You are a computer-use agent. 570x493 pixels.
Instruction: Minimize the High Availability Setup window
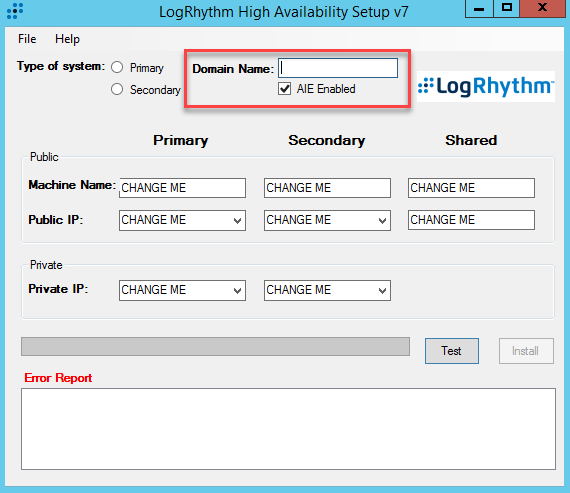coord(479,8)
